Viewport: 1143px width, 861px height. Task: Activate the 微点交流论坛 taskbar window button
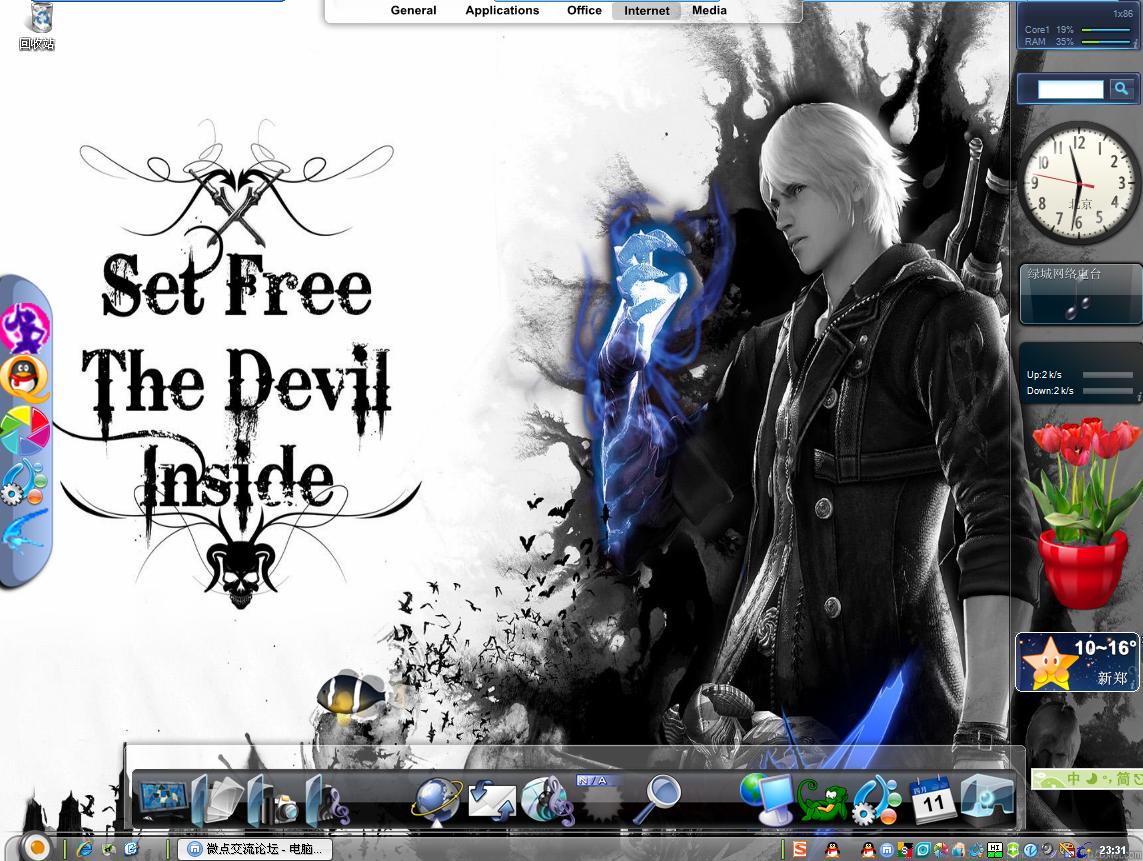(255, 849)
